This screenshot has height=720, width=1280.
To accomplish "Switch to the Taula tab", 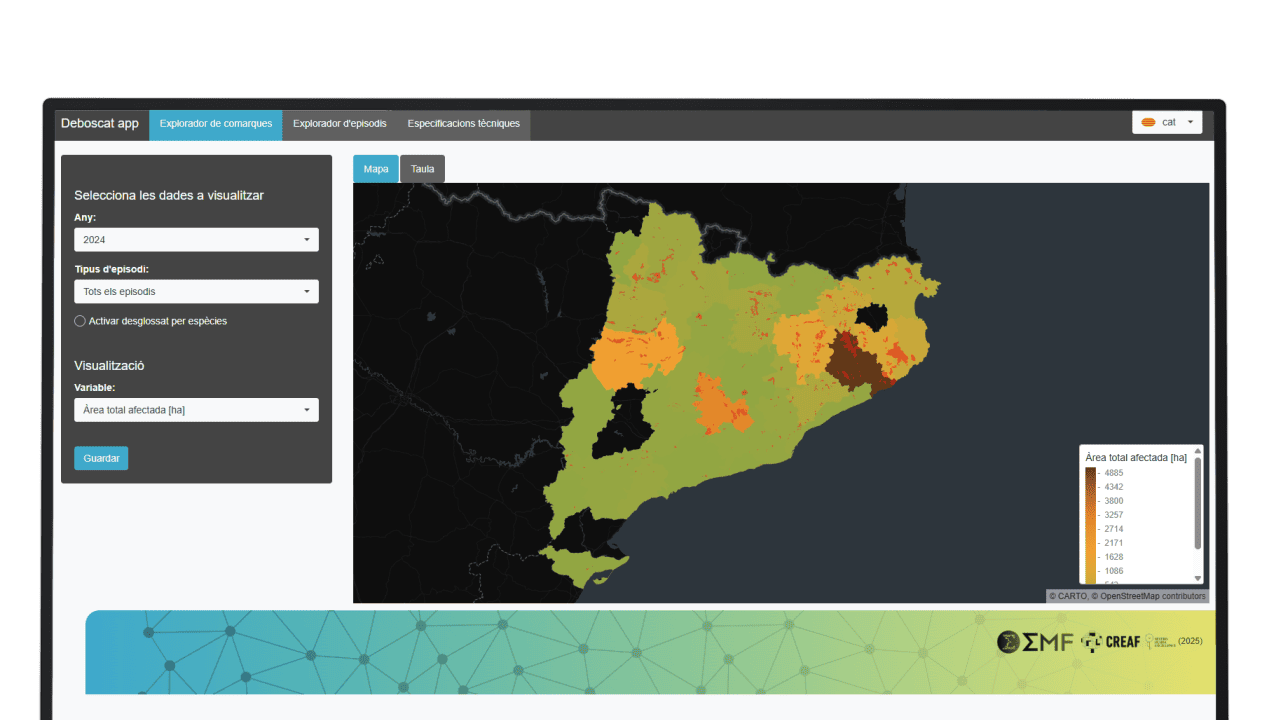I will [x=422, y=169].
